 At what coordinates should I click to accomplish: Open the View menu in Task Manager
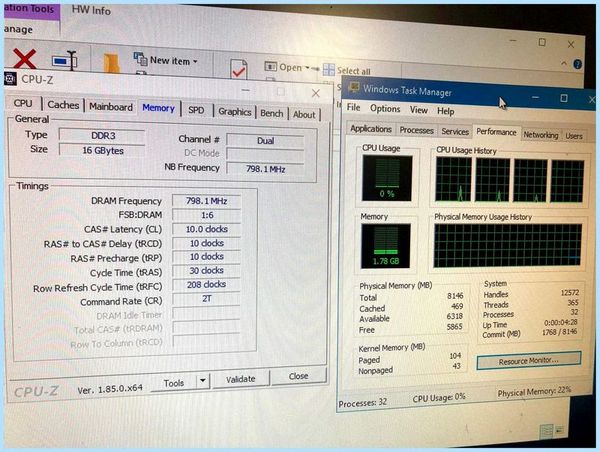click(x=419, y=110)
